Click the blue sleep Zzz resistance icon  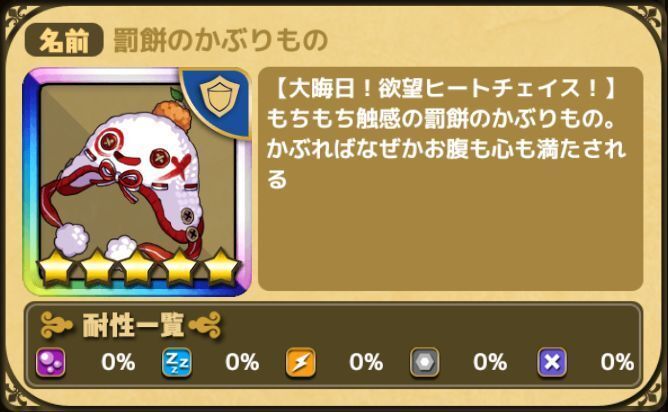coord(176,363)
